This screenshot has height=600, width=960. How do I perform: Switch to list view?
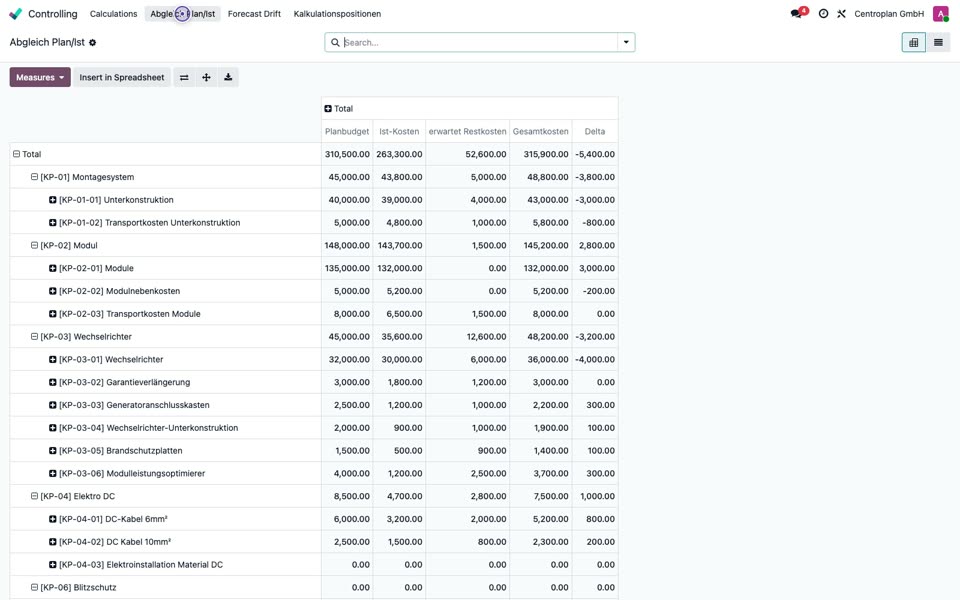click(938, 42)
